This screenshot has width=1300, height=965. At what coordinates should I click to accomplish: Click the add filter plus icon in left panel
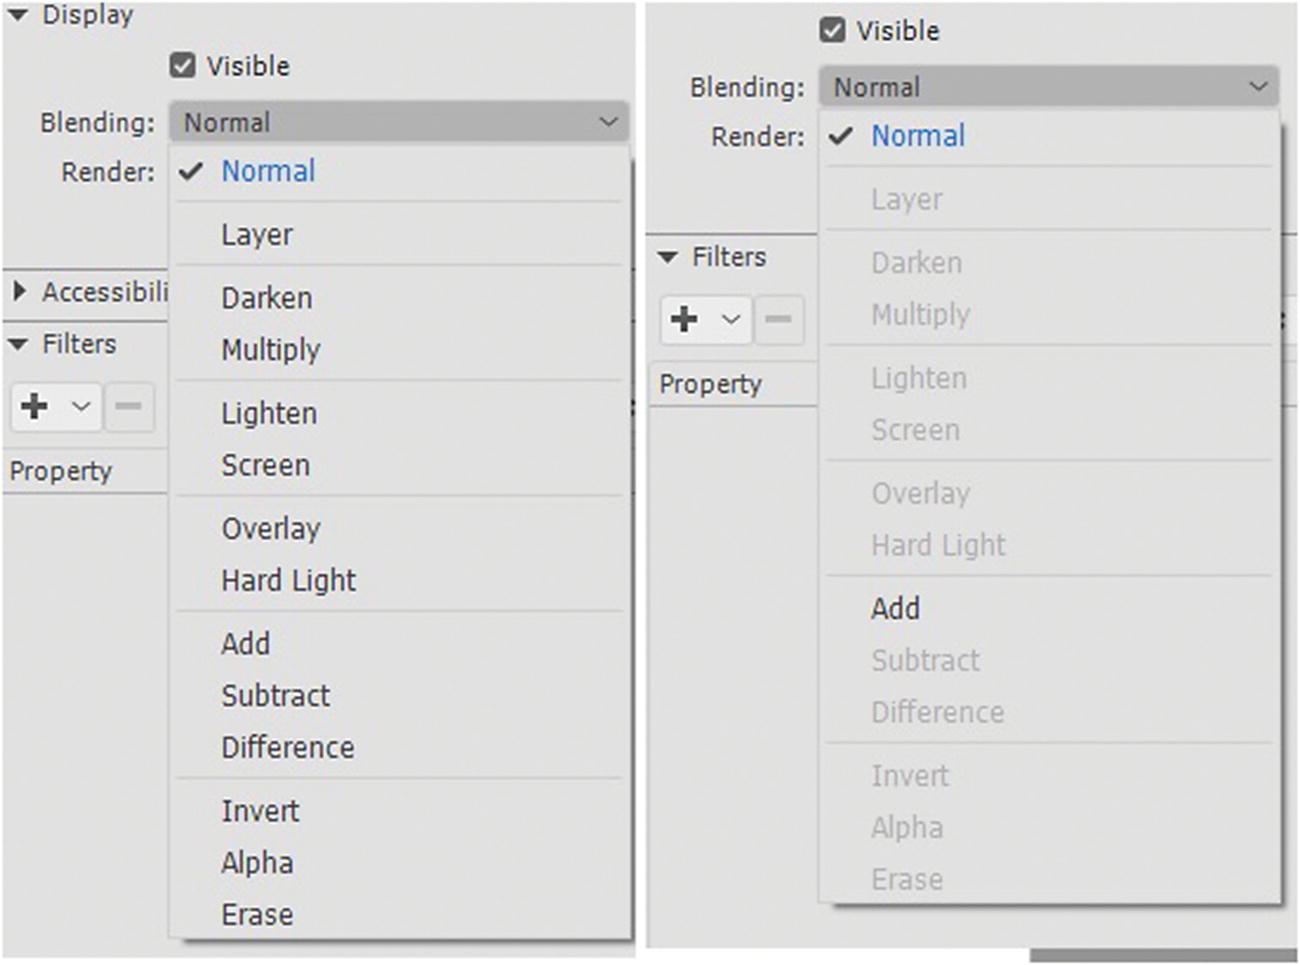click(35, 406)
